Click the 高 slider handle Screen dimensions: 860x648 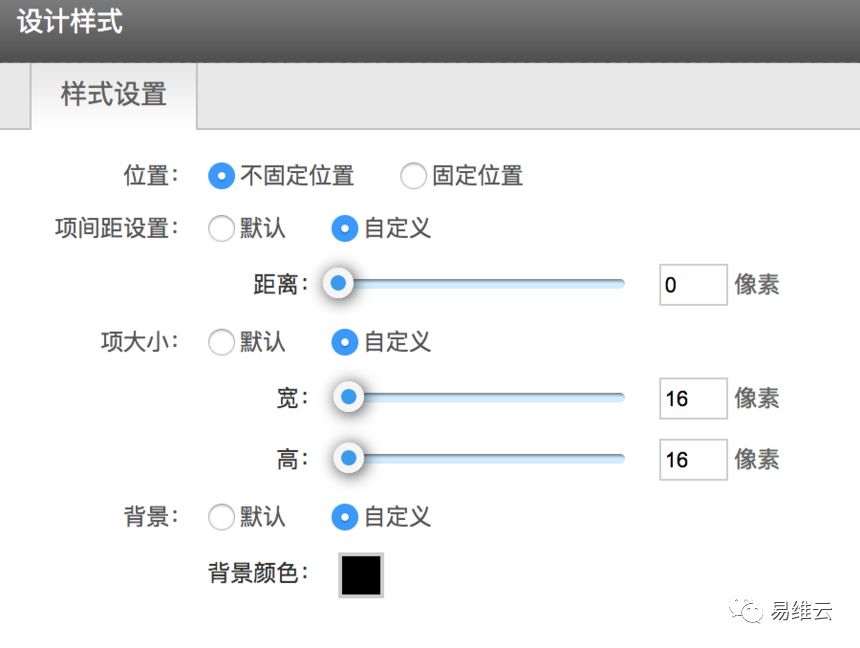348,458
